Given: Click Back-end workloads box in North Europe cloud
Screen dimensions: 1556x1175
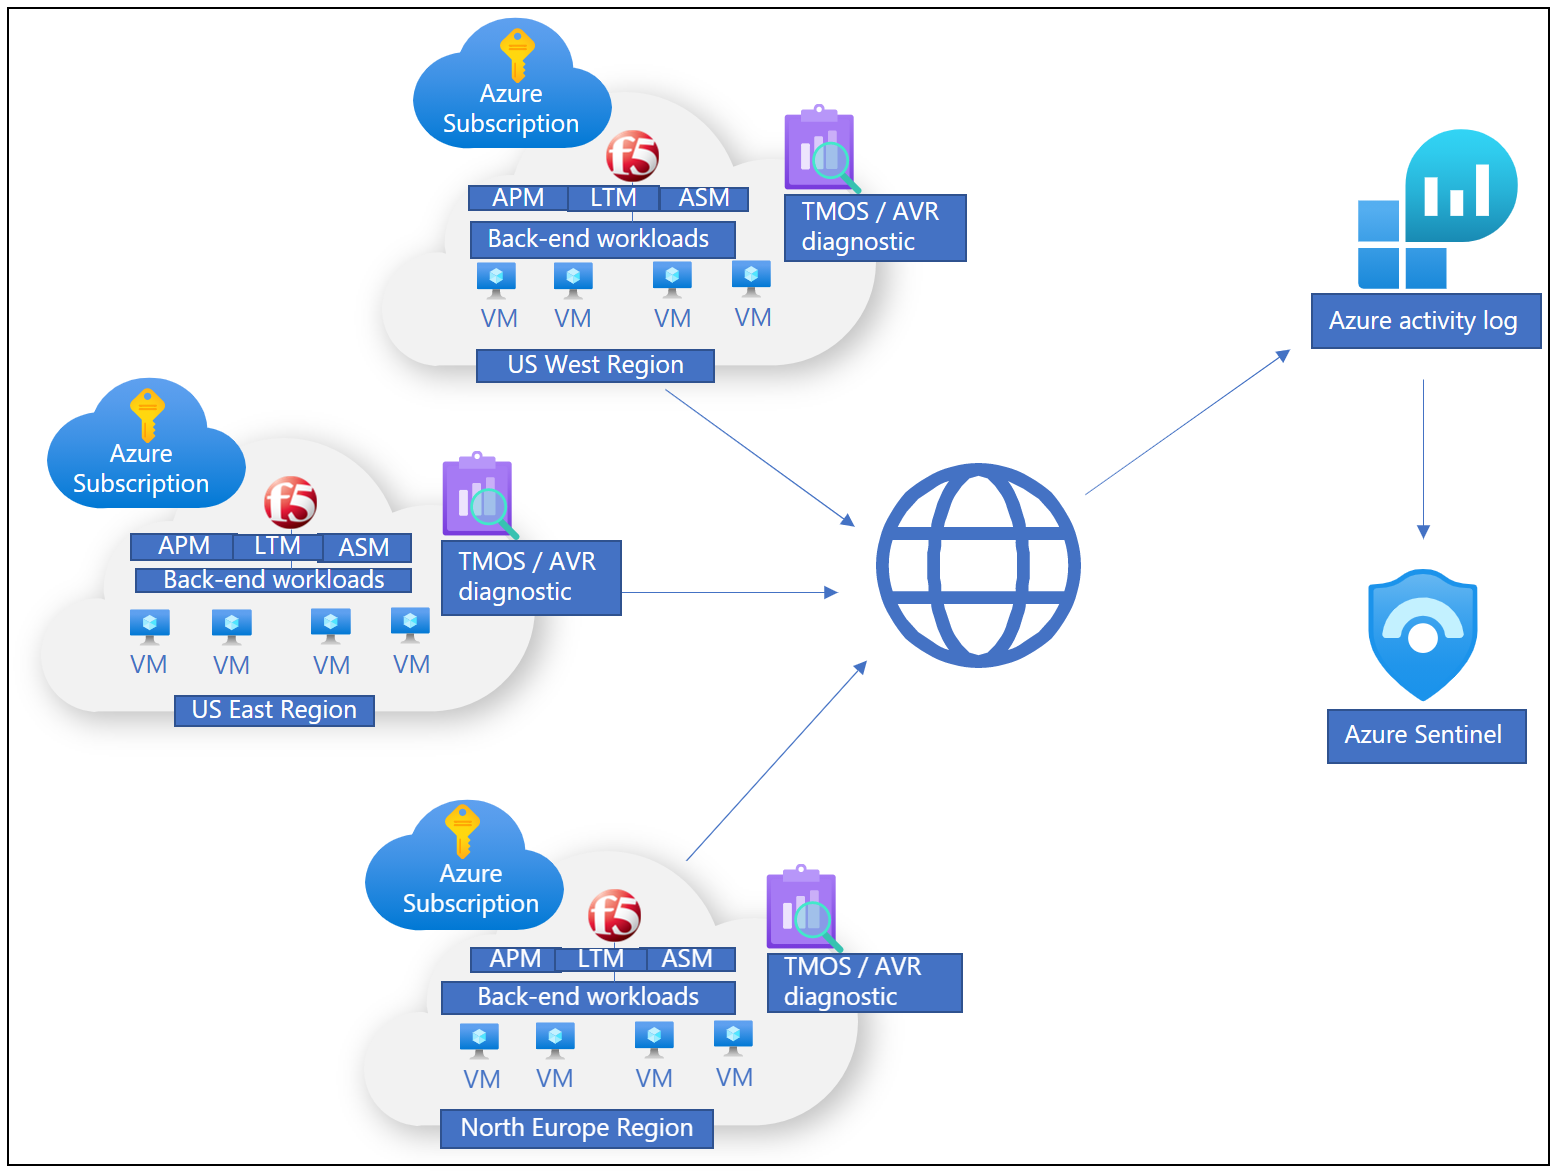Looking at the screenshot, I should click(588, 997).
